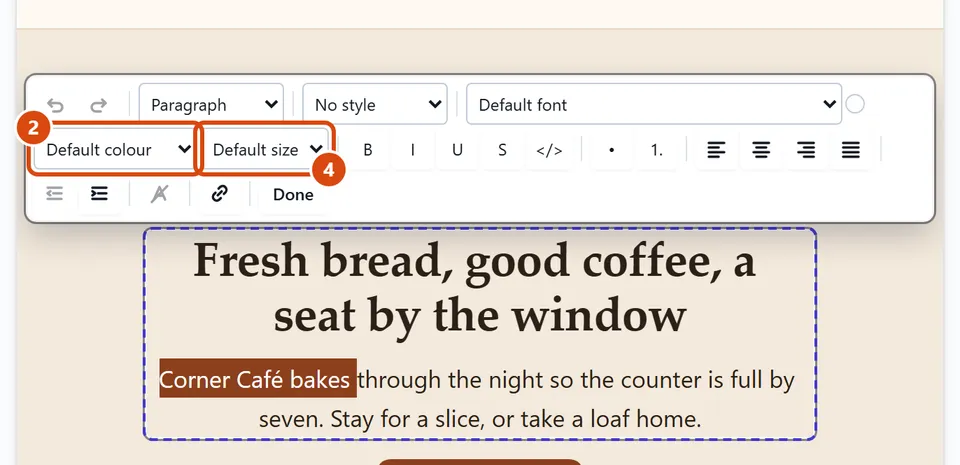The height and width of the screenshot is (465, 960).
Task: Align text right
Action: click(806, 150)
